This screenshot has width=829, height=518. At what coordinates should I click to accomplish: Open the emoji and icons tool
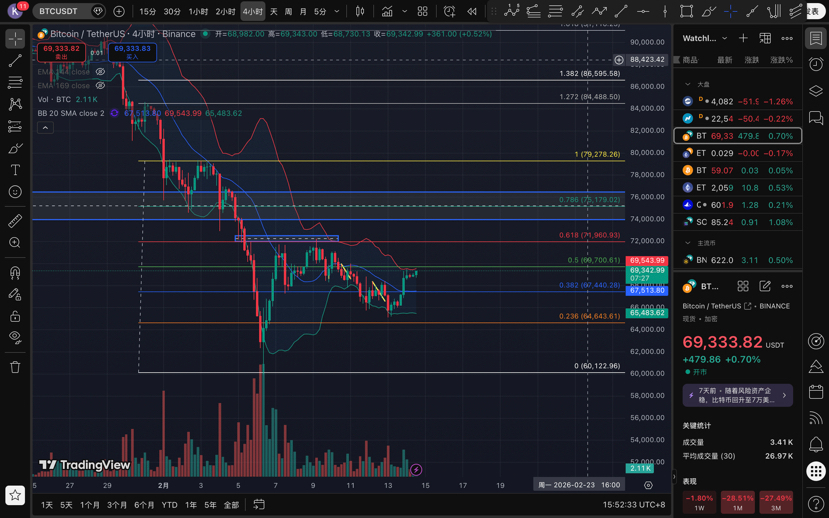15,191
